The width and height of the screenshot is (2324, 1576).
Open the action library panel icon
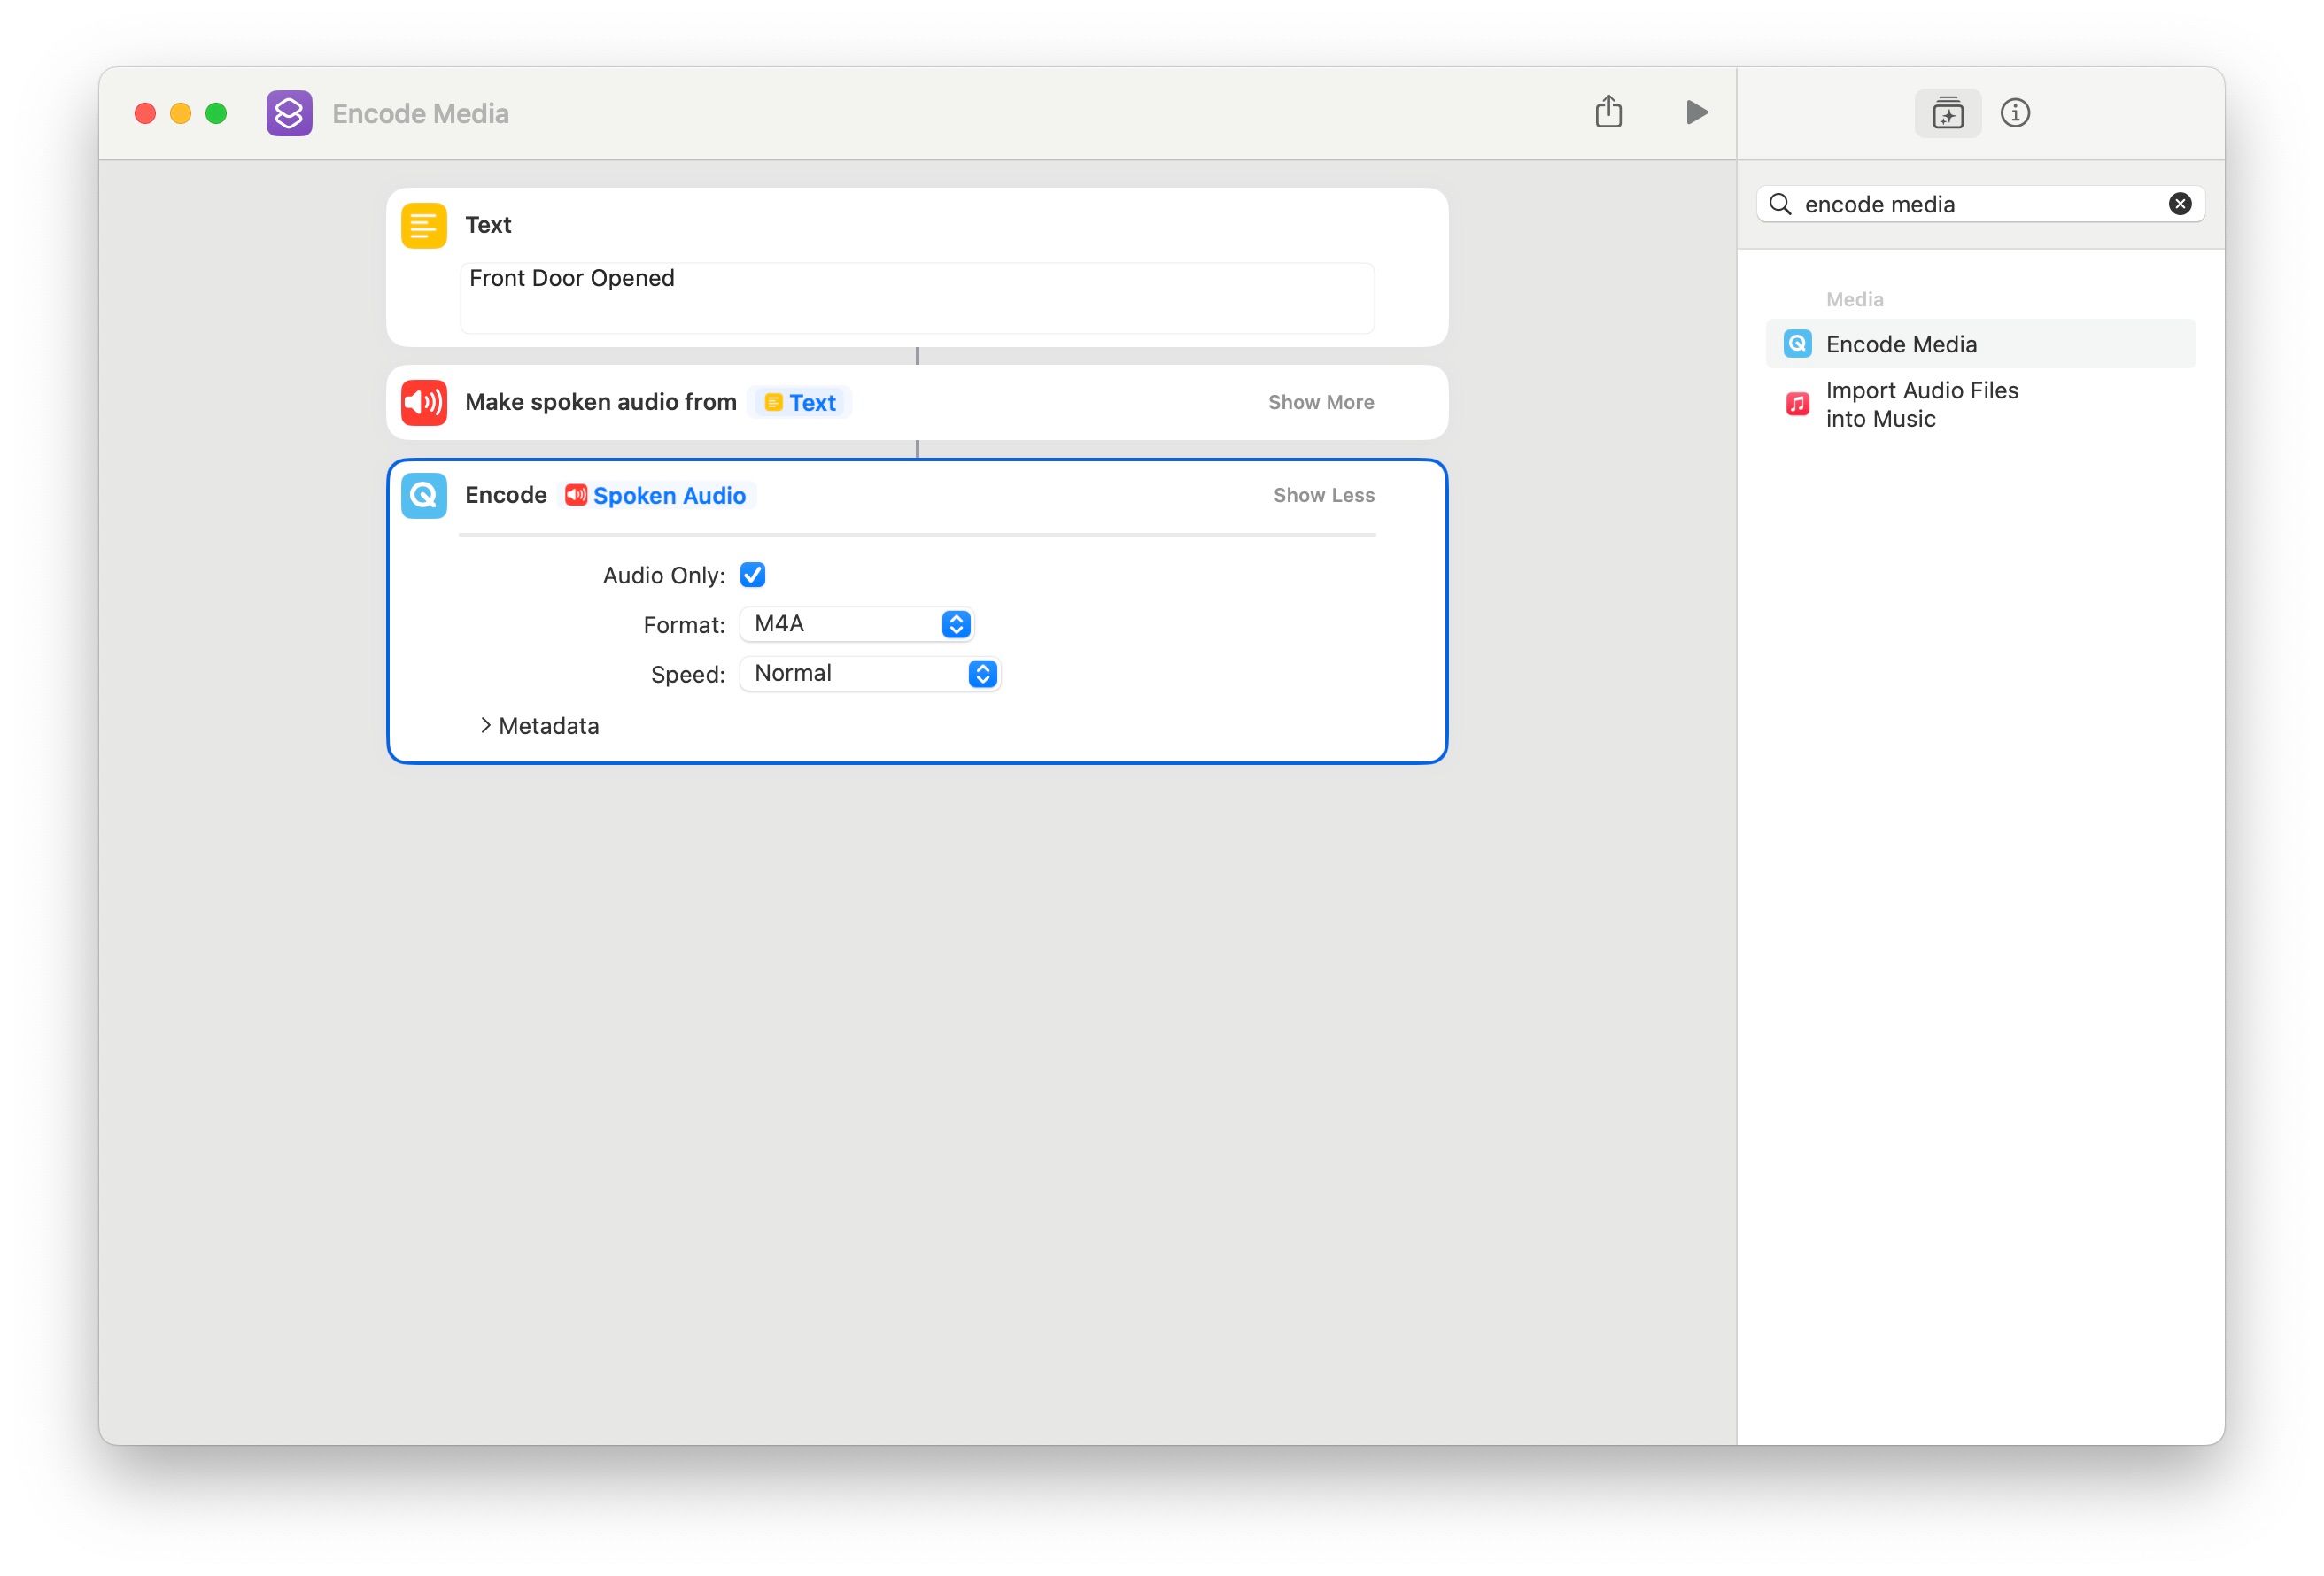pos(1948,112)
